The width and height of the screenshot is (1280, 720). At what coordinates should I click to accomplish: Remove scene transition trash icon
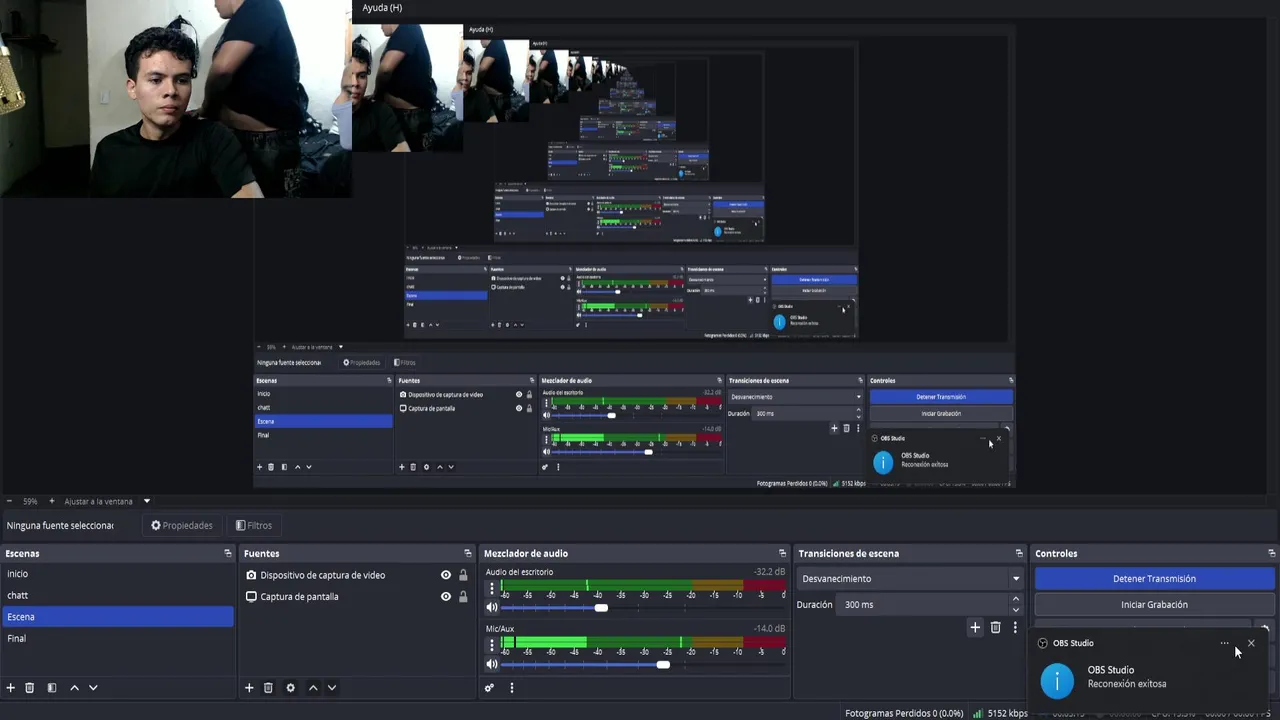(x=995, y=627)
